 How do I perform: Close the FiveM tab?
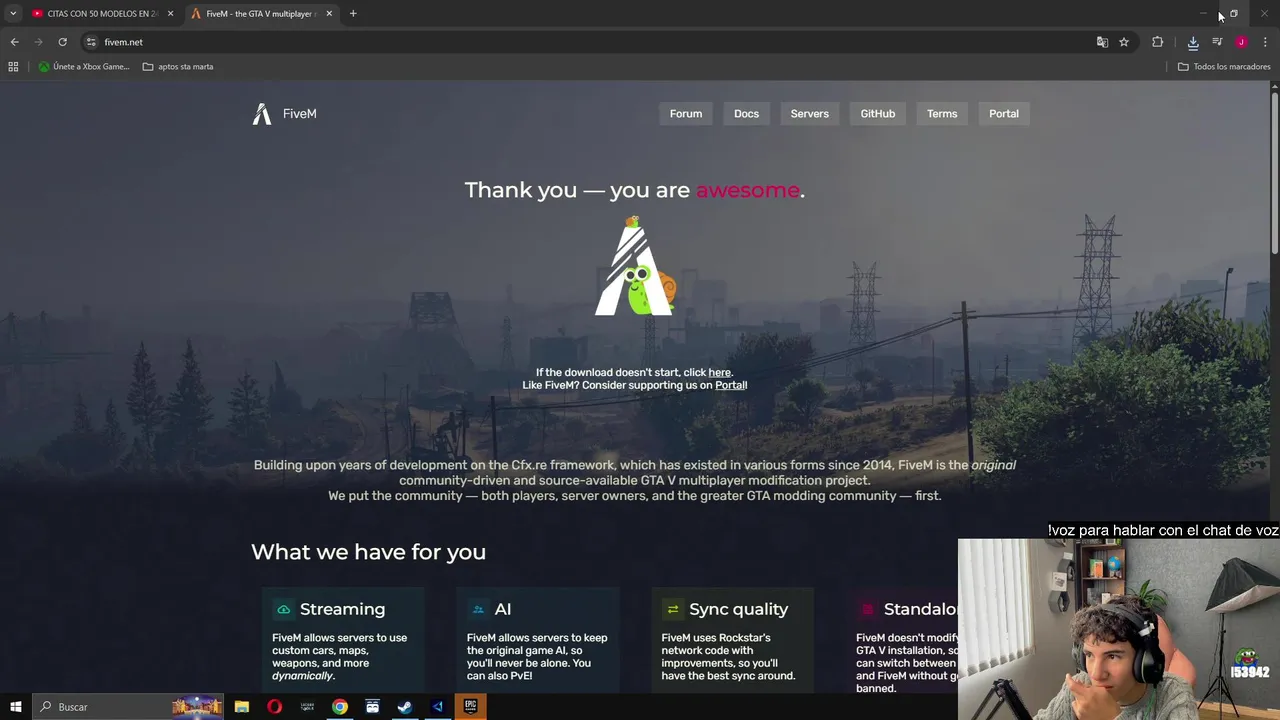(x=329, y=14)
